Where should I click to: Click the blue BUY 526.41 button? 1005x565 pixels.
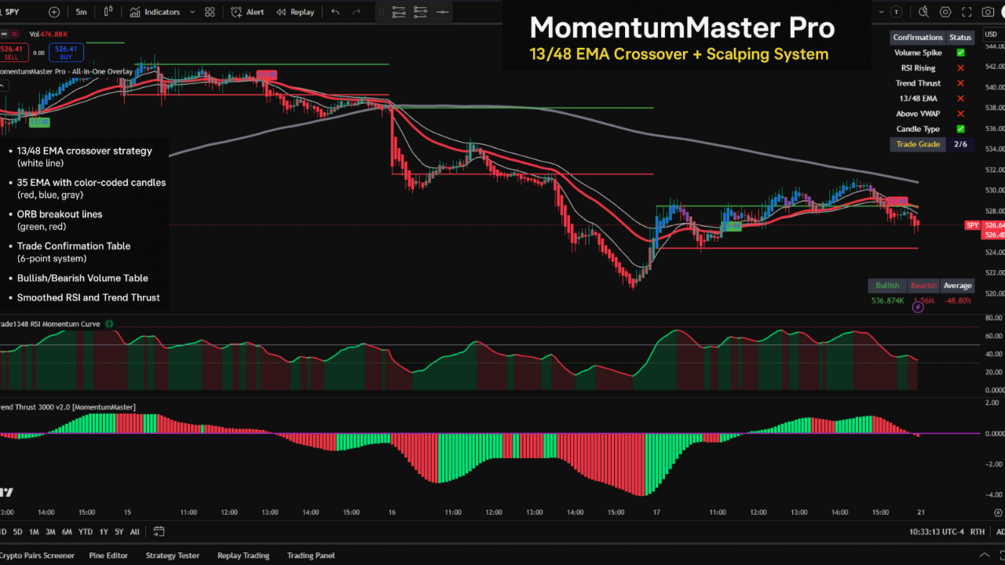65,53
